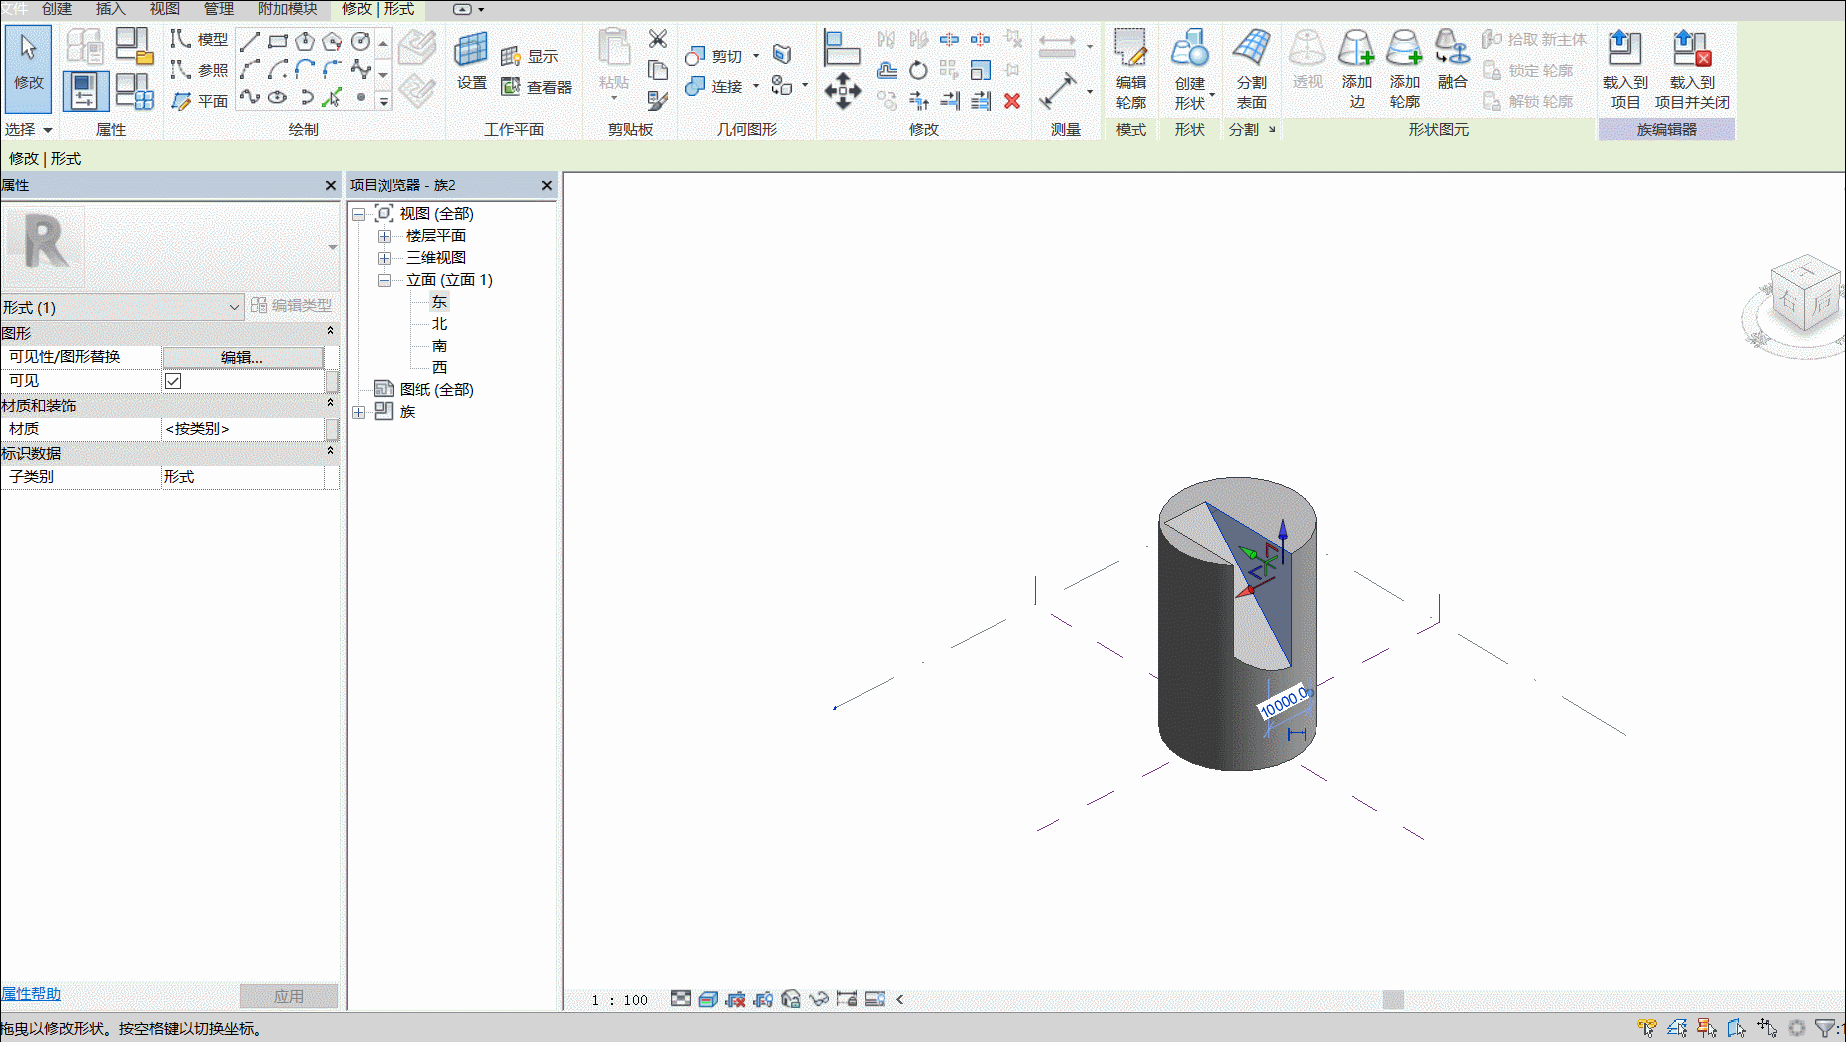
Task: Open the 视图 ribbon tab
Action: point(165,9)
